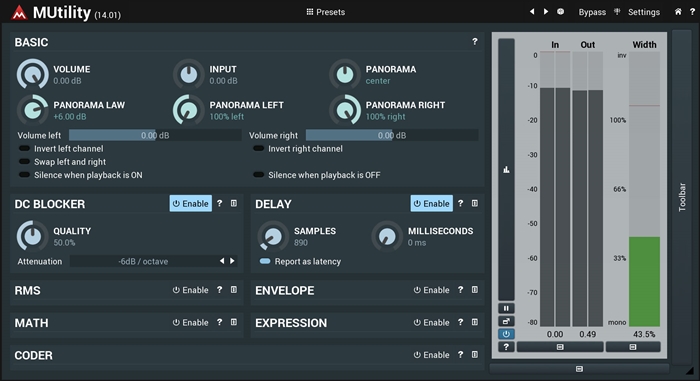Collapse Width meter button
This screenshot has width=700, height=381.
pos(633,347)
